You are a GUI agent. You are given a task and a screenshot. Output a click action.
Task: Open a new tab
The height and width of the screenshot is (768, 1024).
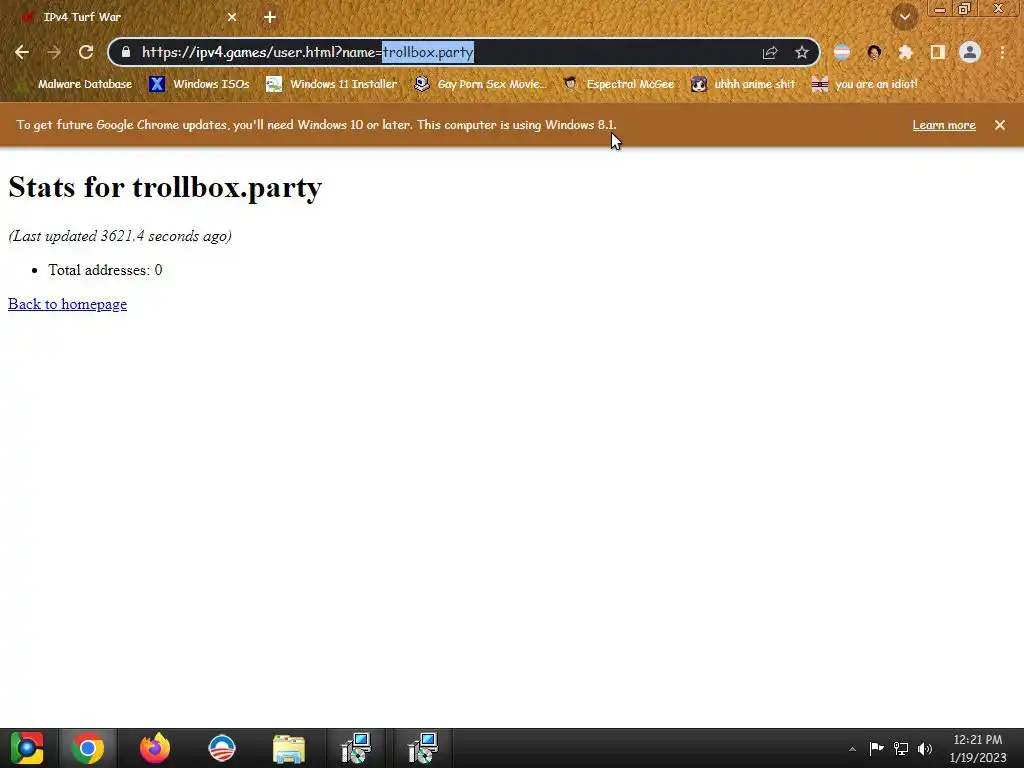click(270, 17)
